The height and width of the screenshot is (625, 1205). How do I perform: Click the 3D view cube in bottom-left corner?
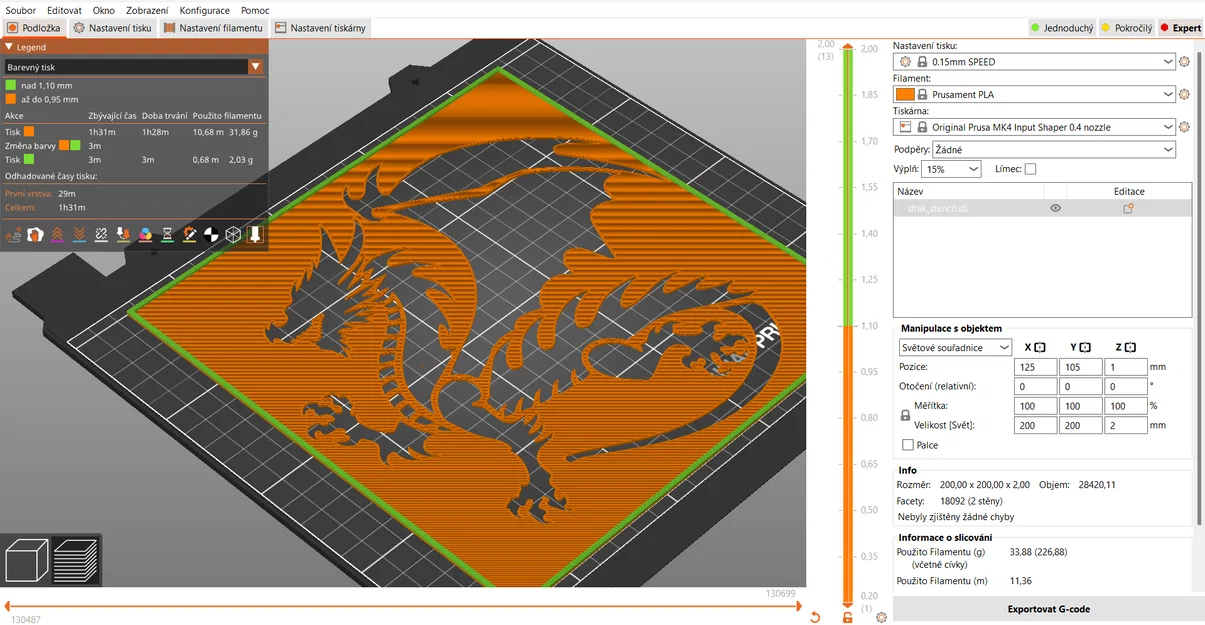click(25, 560)
